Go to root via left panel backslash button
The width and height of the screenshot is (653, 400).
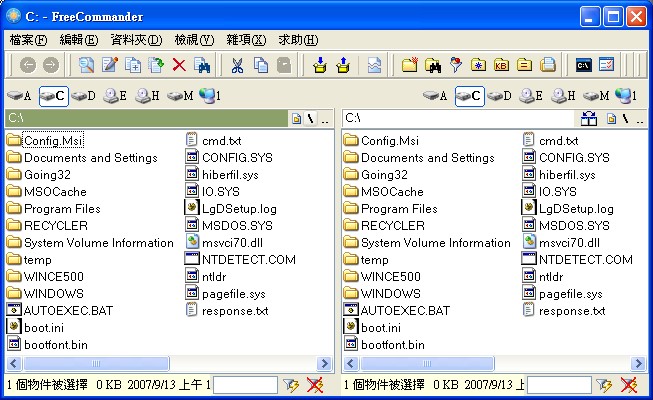click(310, 119)
